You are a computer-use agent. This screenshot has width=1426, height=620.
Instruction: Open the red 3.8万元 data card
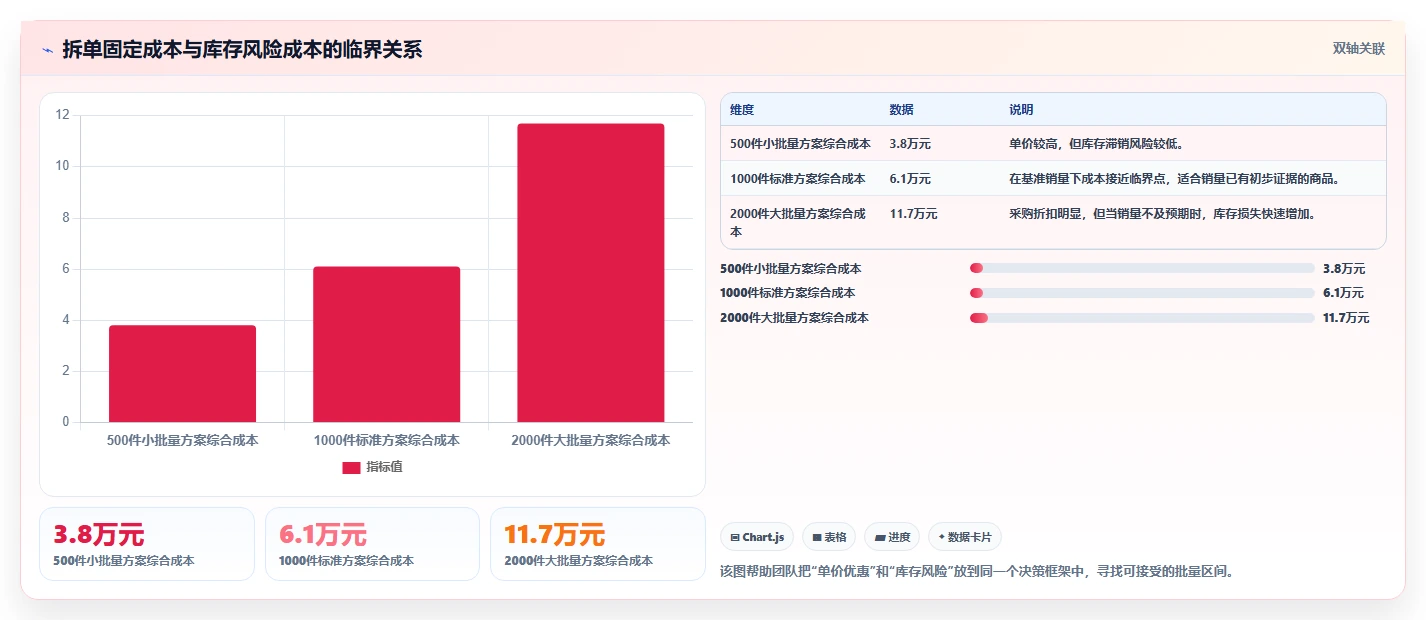pyautogui.click(x=147, y=544)
